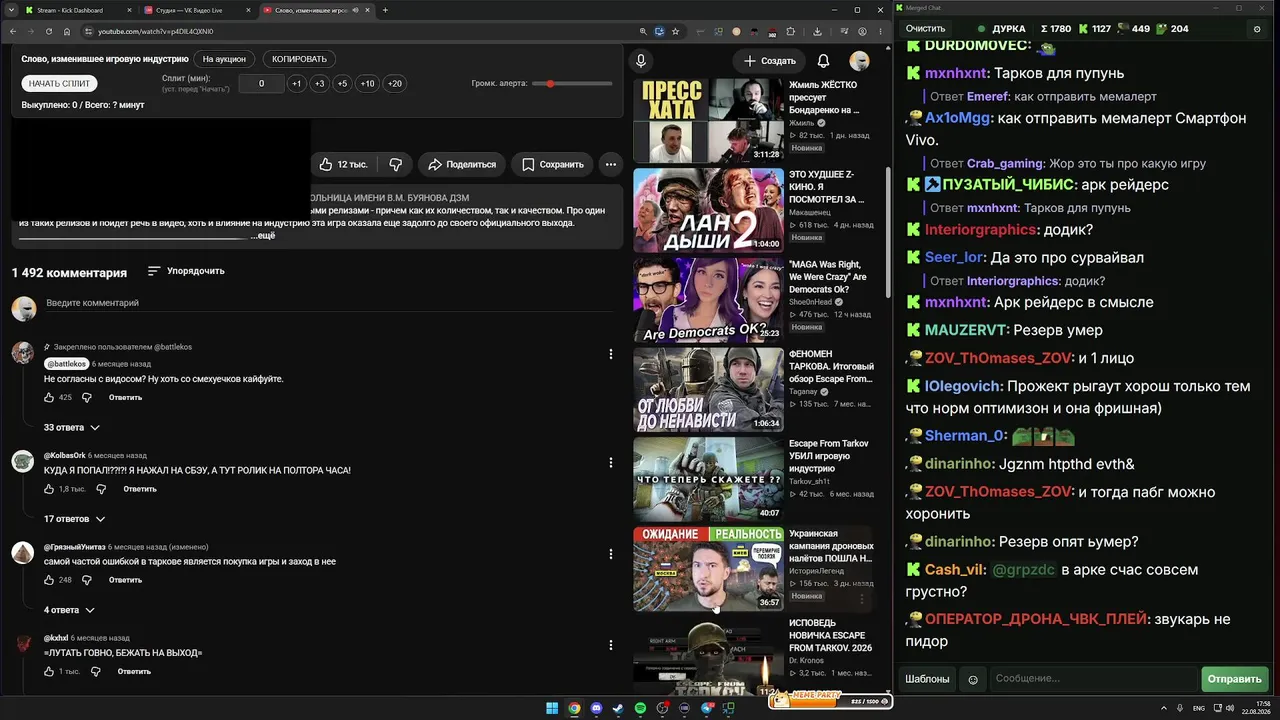Expand 33 ответа replies
Screen dimensions: 1280x720
tap(72, 427)
